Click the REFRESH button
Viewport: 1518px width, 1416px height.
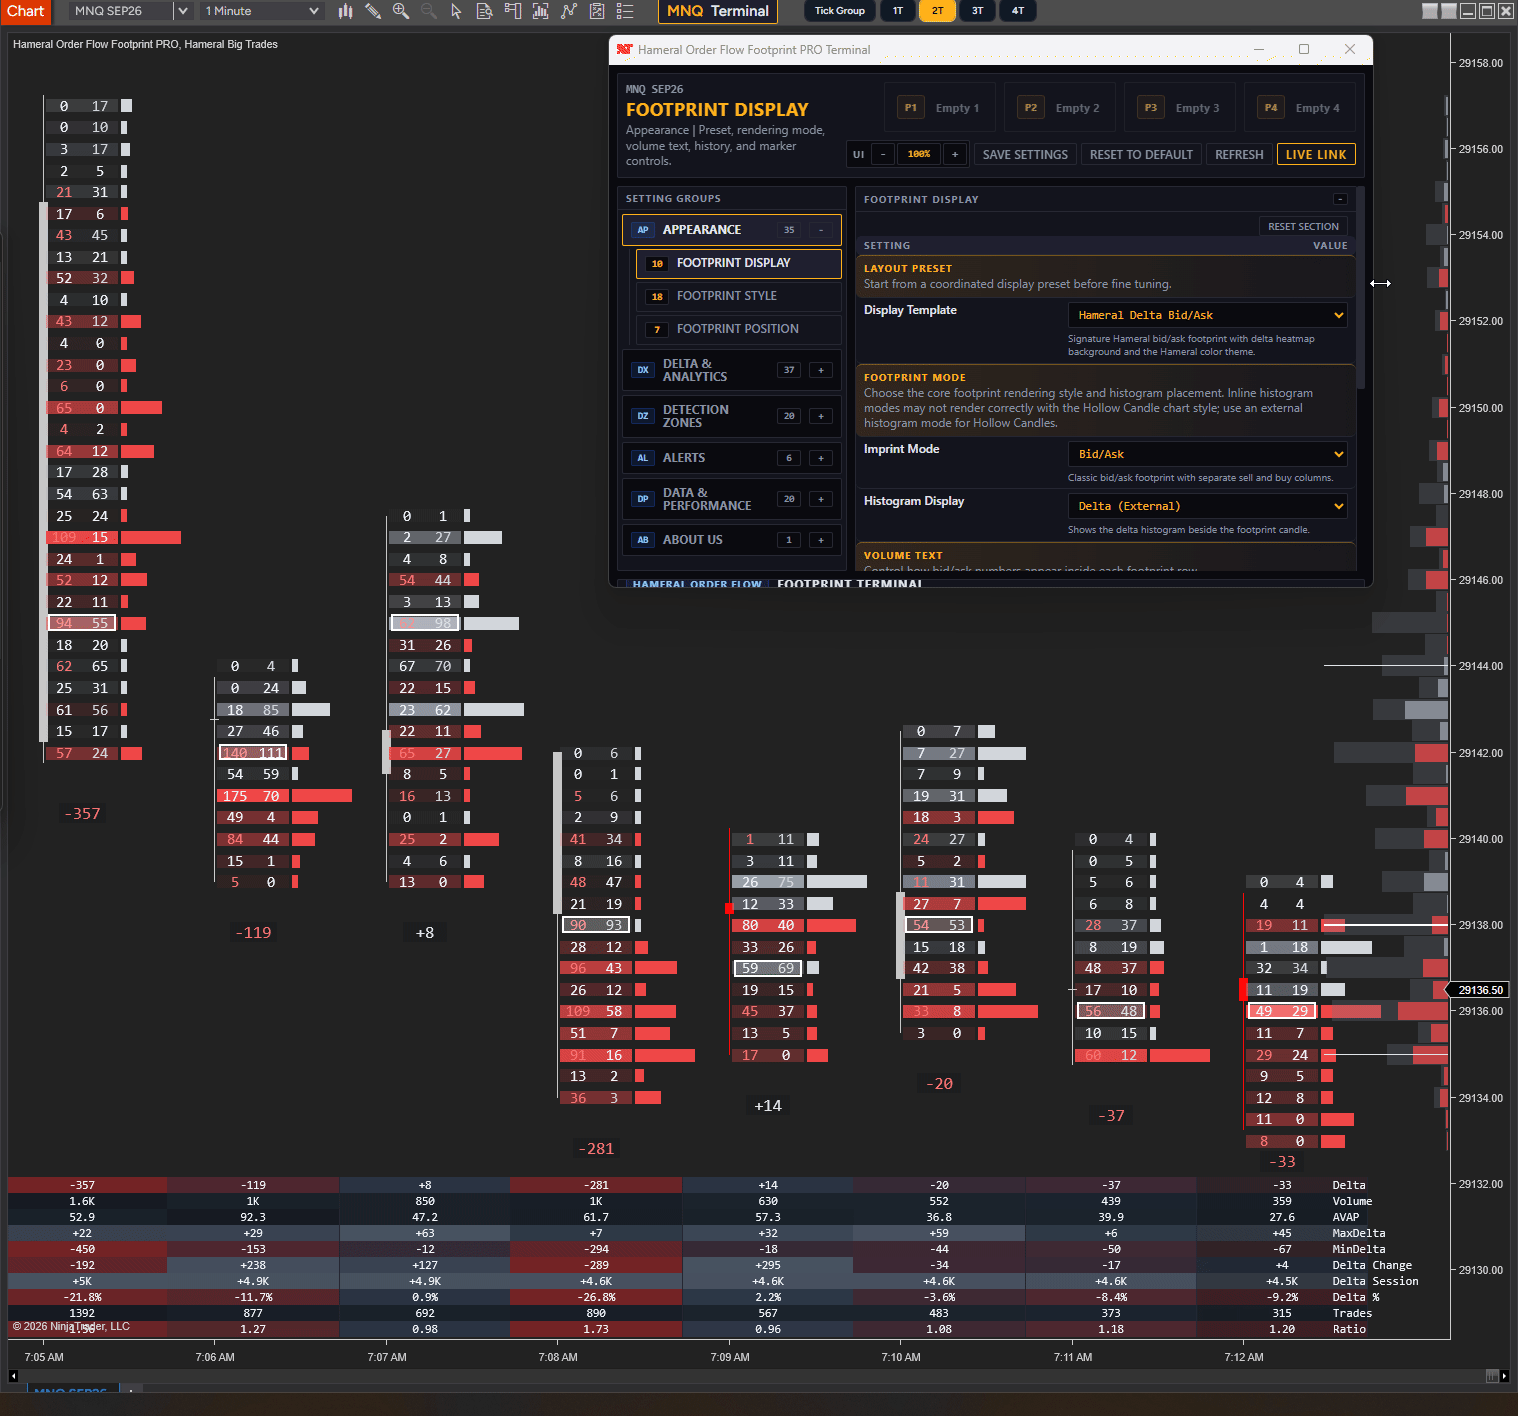tap(1239, 155)
